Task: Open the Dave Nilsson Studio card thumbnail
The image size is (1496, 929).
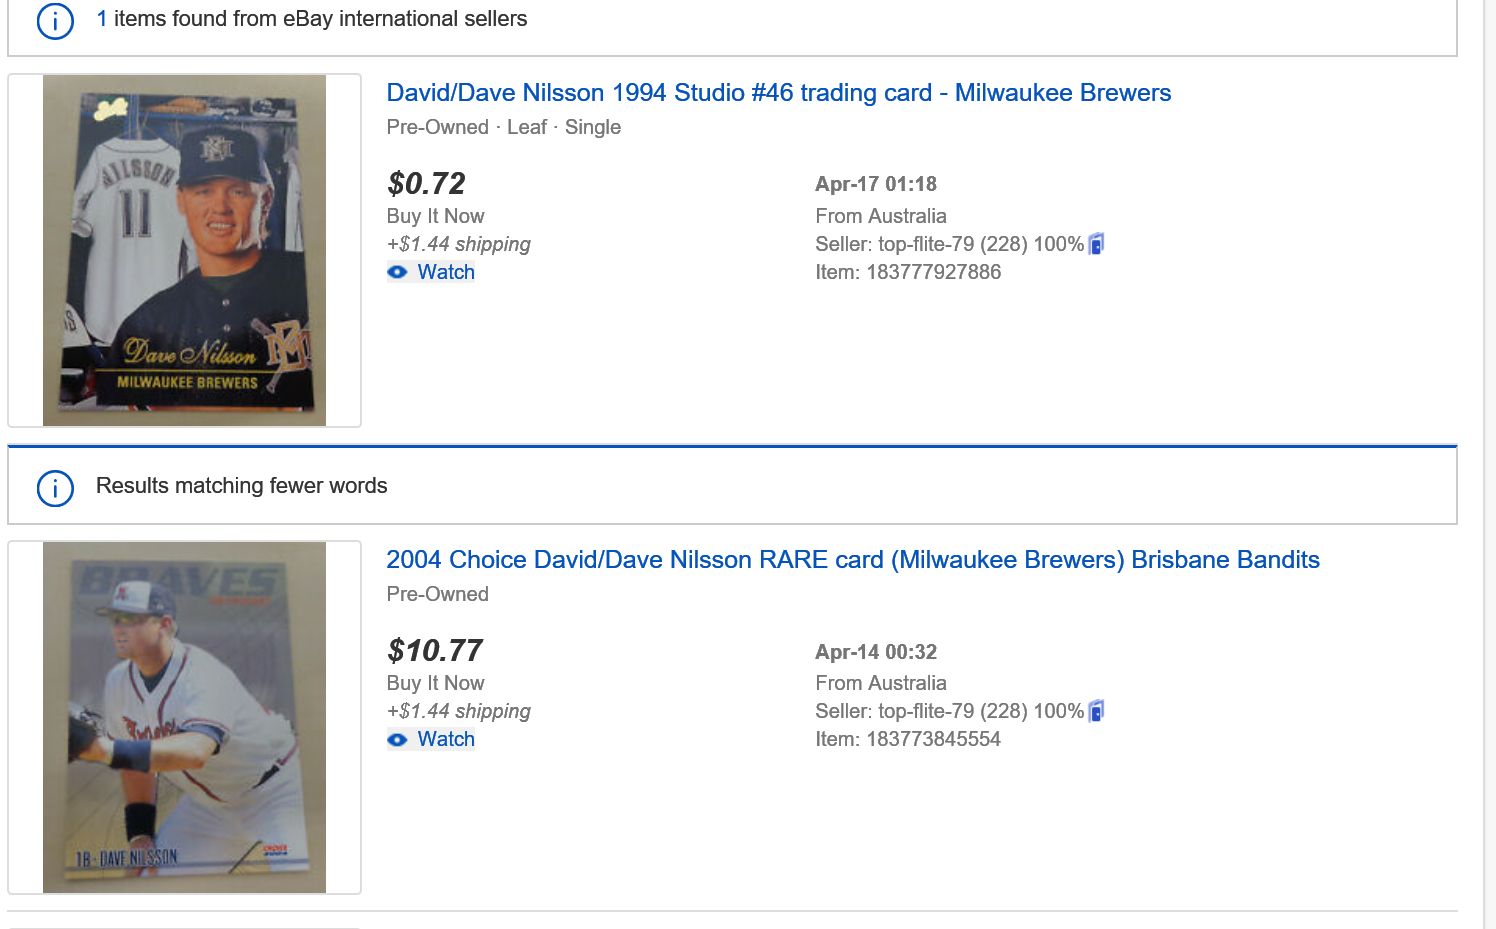Action: tap(184, 250)
